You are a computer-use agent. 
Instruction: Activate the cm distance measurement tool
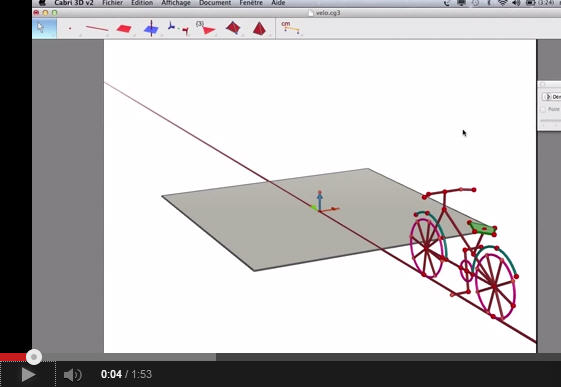click(290, 28)
